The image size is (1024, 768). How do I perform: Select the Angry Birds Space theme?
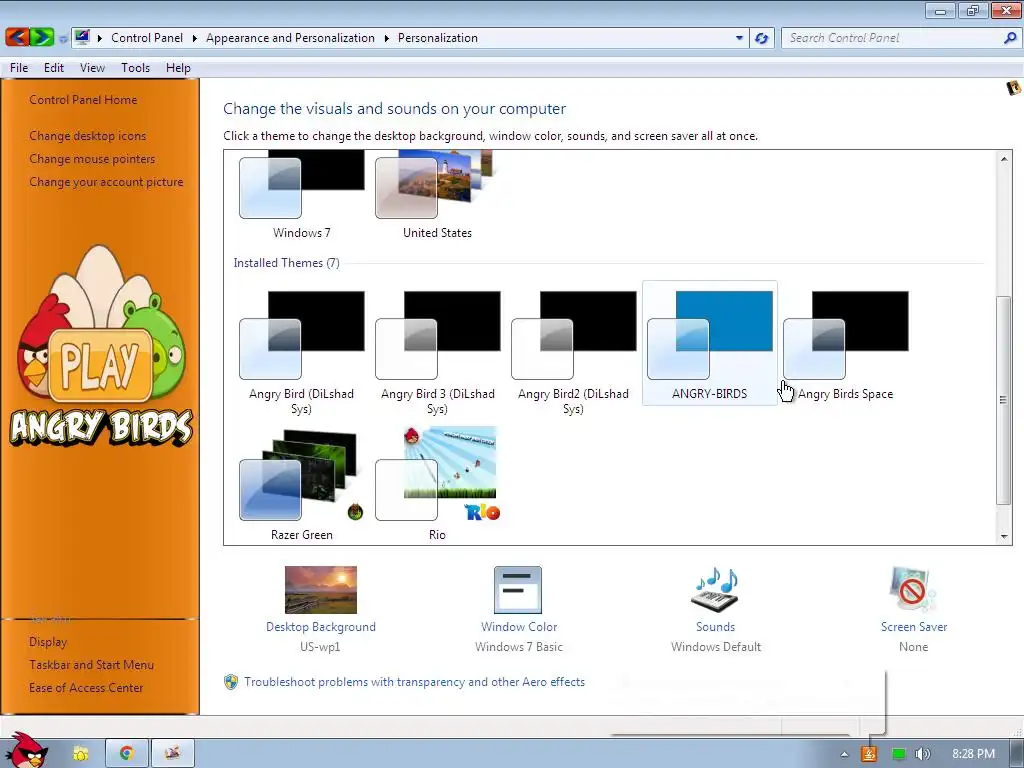[846, 344]
